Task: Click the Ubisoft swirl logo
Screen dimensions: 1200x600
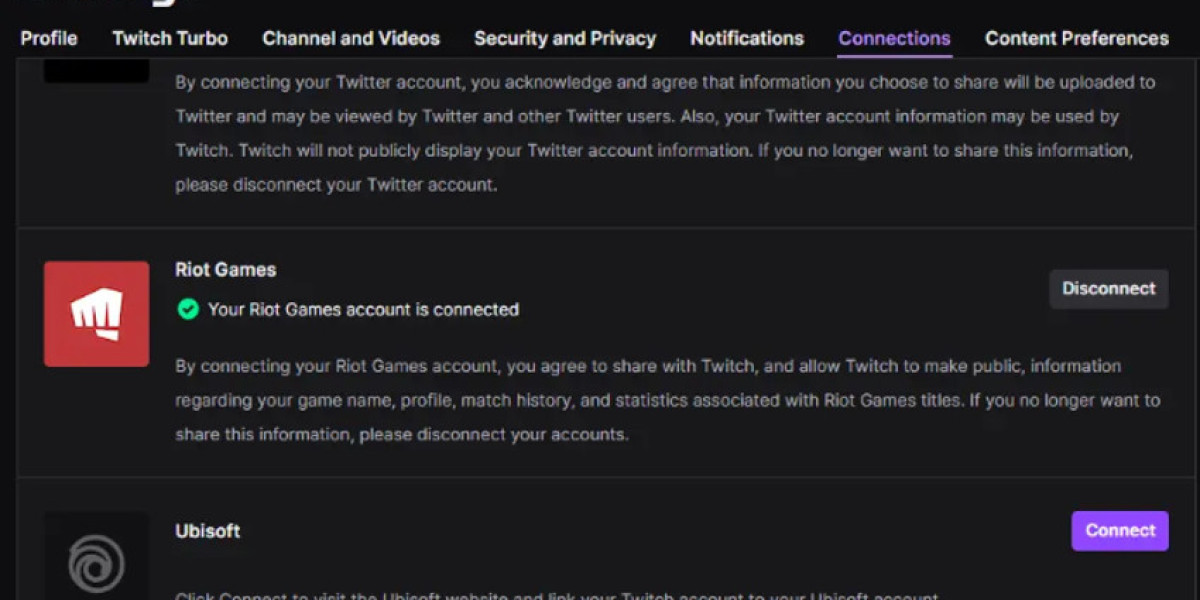Action: 96,562
